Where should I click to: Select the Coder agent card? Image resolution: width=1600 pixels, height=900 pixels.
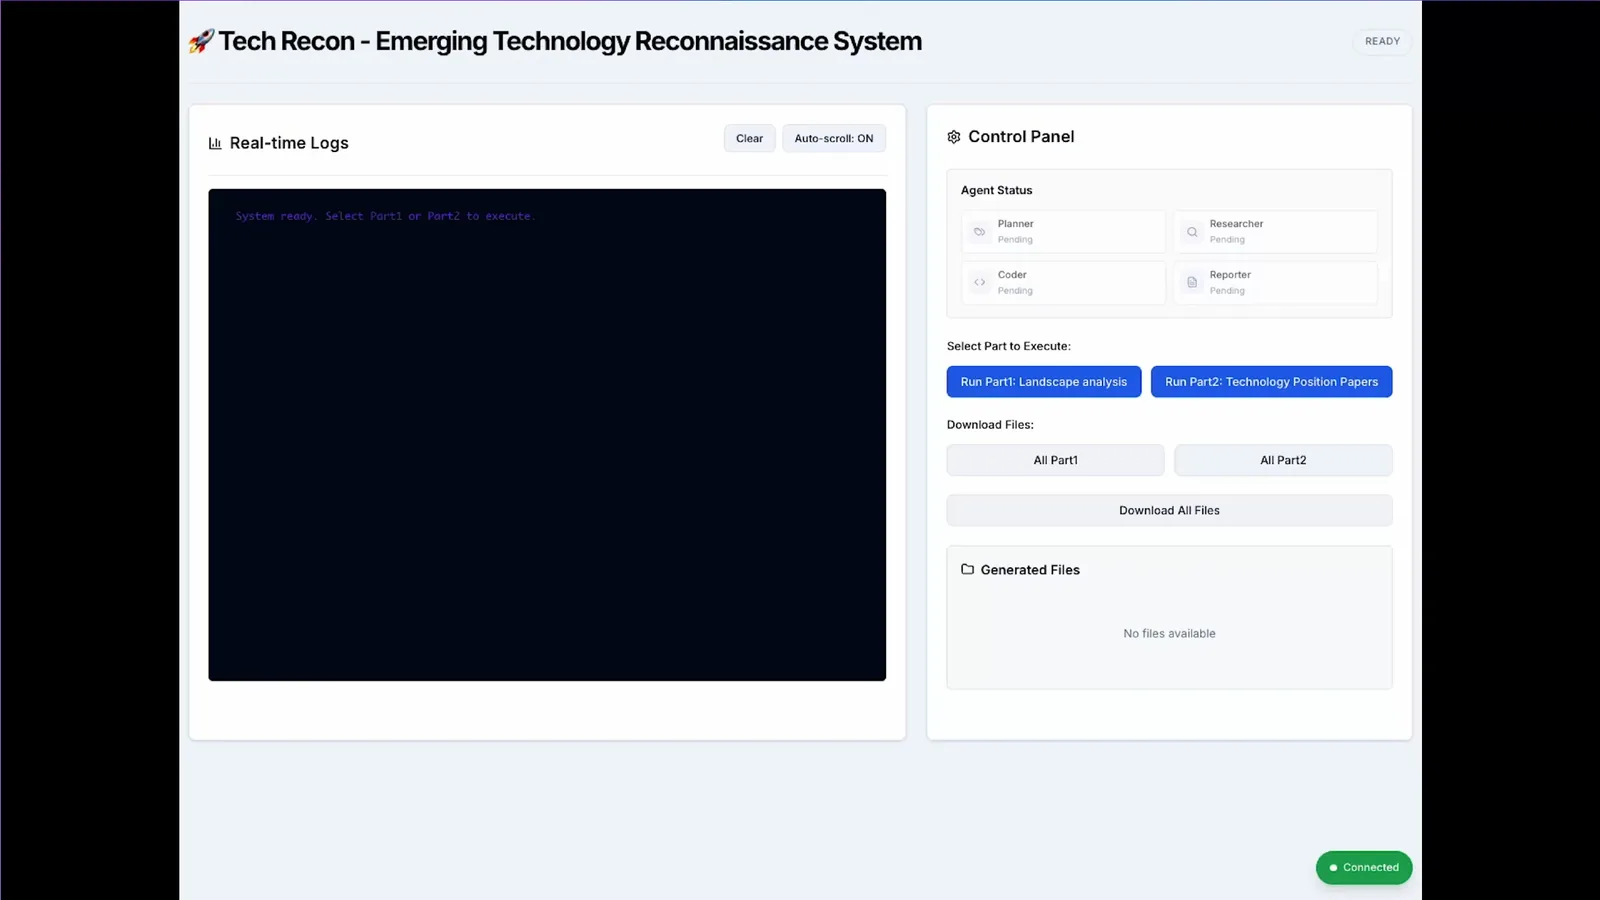point(1064,283)
